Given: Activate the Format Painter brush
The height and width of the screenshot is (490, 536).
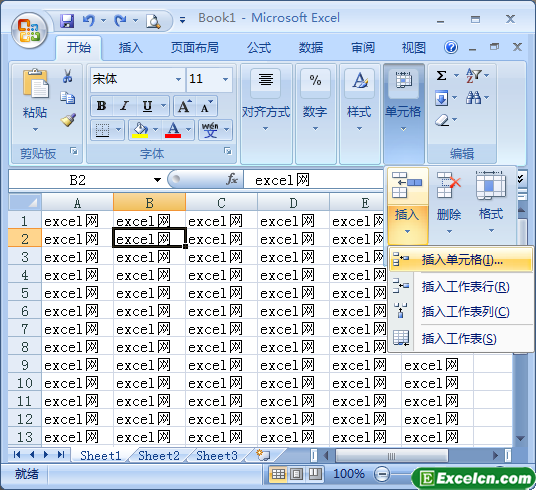Looking at the screenshot, I should 68,120.
